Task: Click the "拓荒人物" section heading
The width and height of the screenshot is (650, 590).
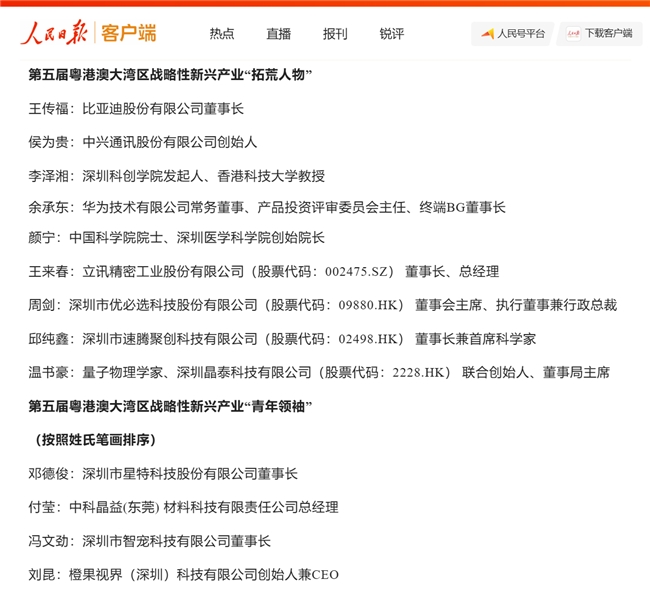Action: [x=171, y=75]
